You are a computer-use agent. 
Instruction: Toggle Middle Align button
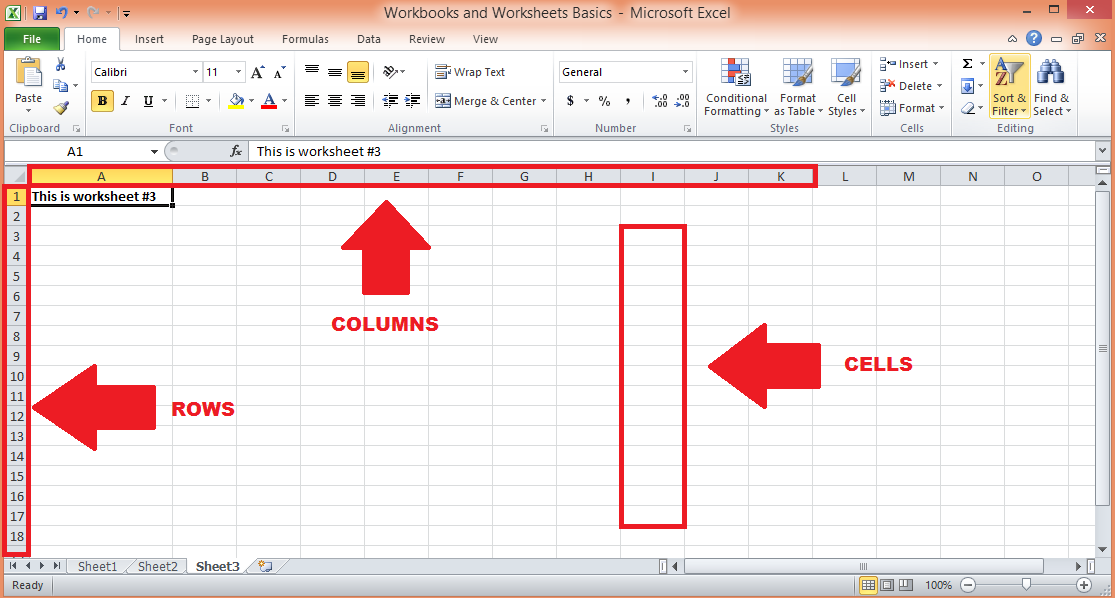[335, 72]
